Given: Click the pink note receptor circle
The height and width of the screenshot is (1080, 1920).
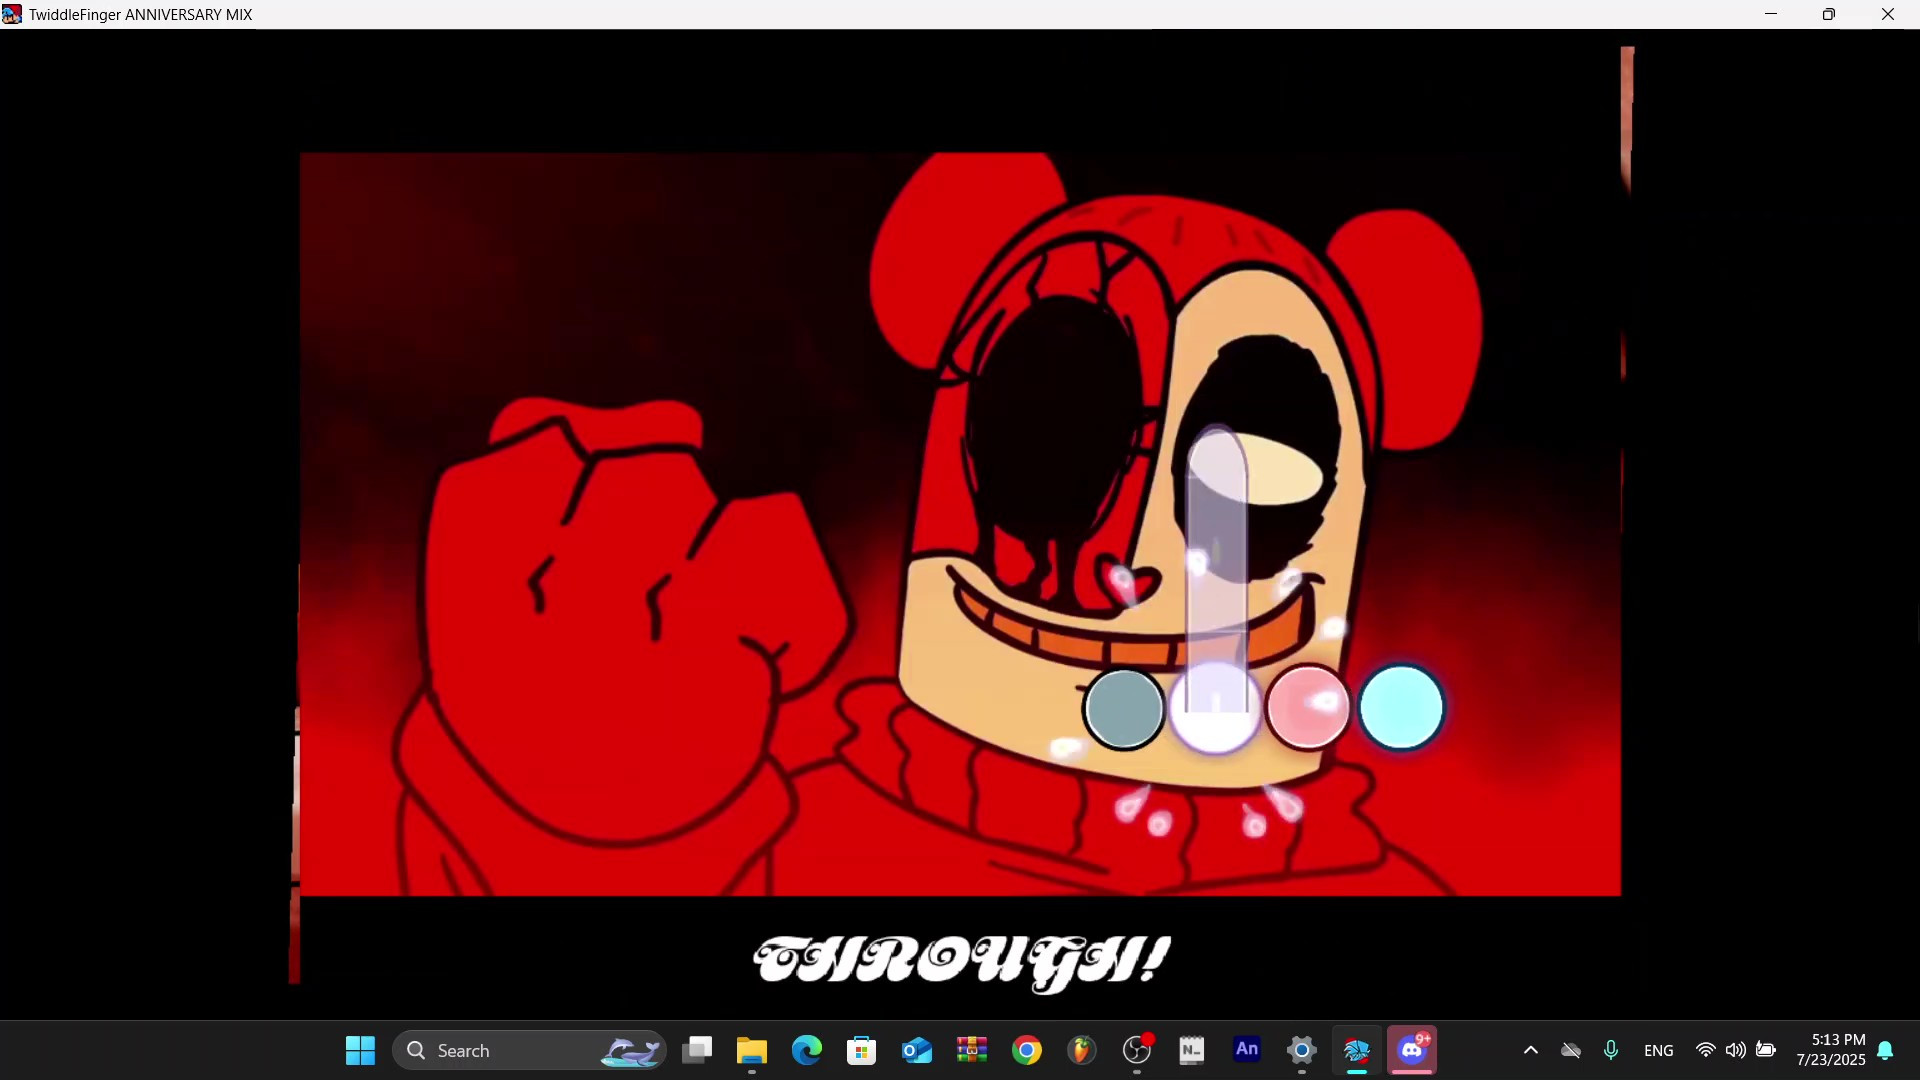Looking at the screenshot, I should tap(1307, 707).
